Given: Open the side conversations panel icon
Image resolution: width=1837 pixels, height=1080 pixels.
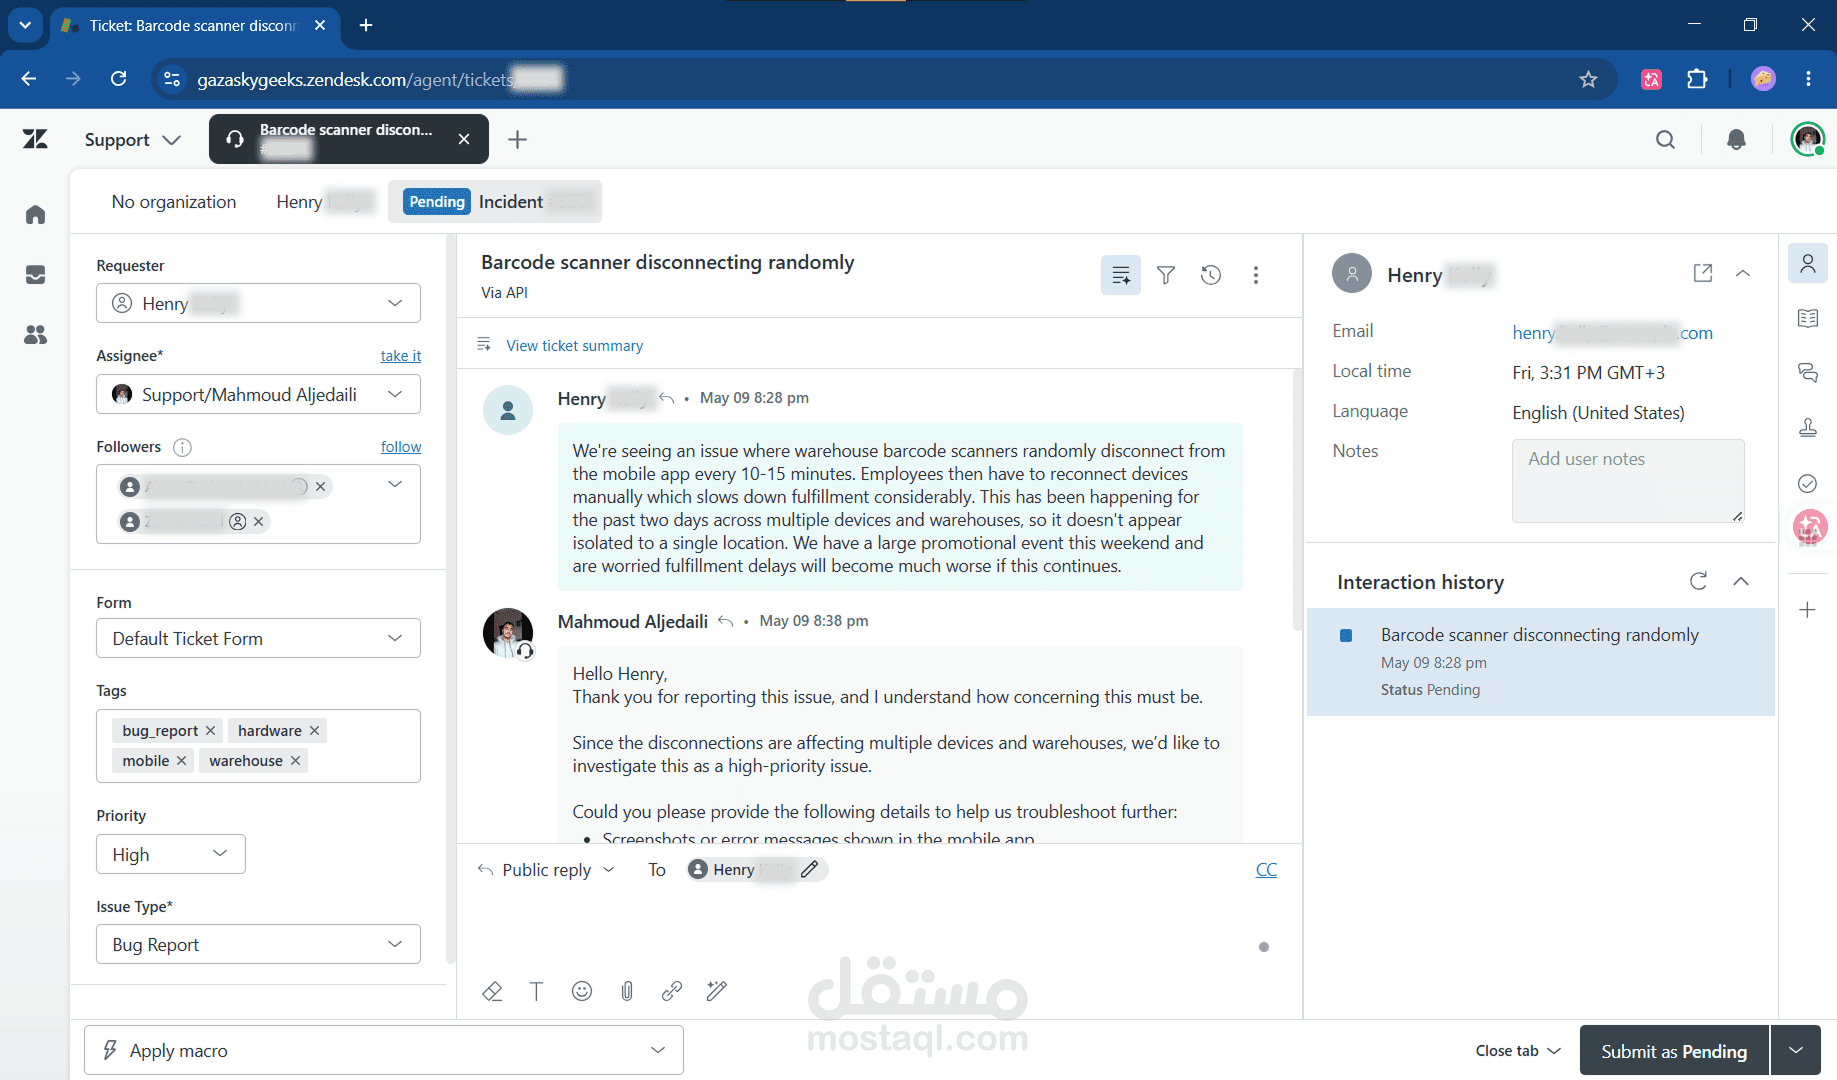Looking at the screenshot, I should pos(1808,373).
